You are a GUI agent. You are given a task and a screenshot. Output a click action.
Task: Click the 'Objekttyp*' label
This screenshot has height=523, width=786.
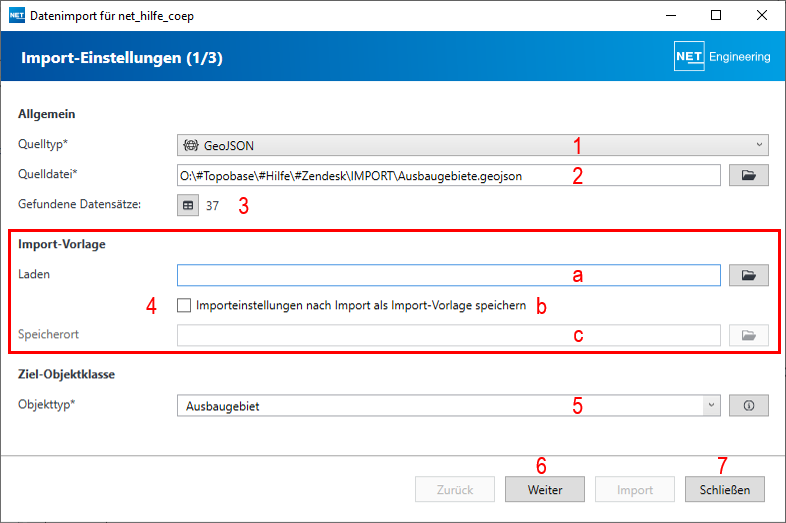[x=46, y=404]
